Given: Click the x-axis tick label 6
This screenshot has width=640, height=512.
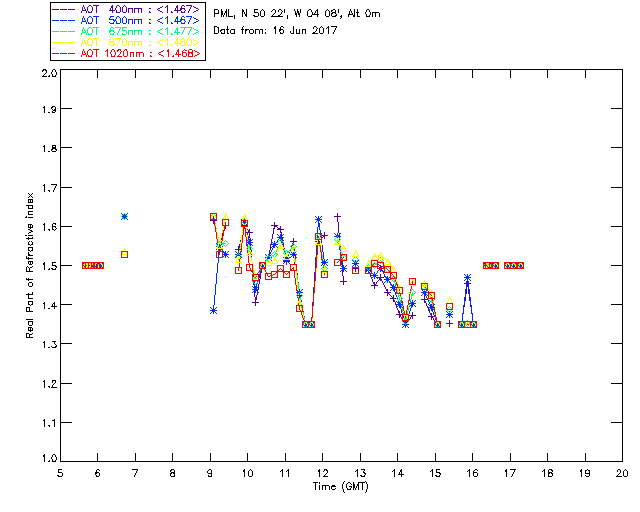Looking at the screenshot, I should coord(98,473).
